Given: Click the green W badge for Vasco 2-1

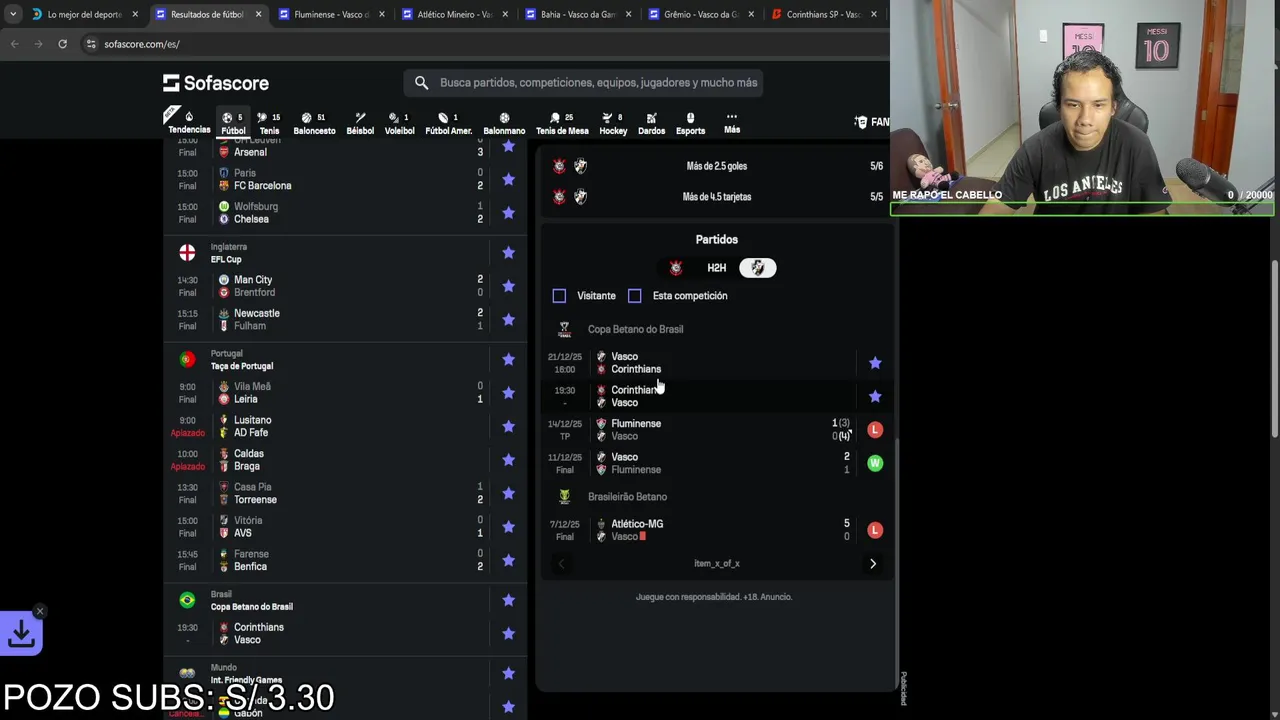Looking at the screenshot, I should [875, 463].
